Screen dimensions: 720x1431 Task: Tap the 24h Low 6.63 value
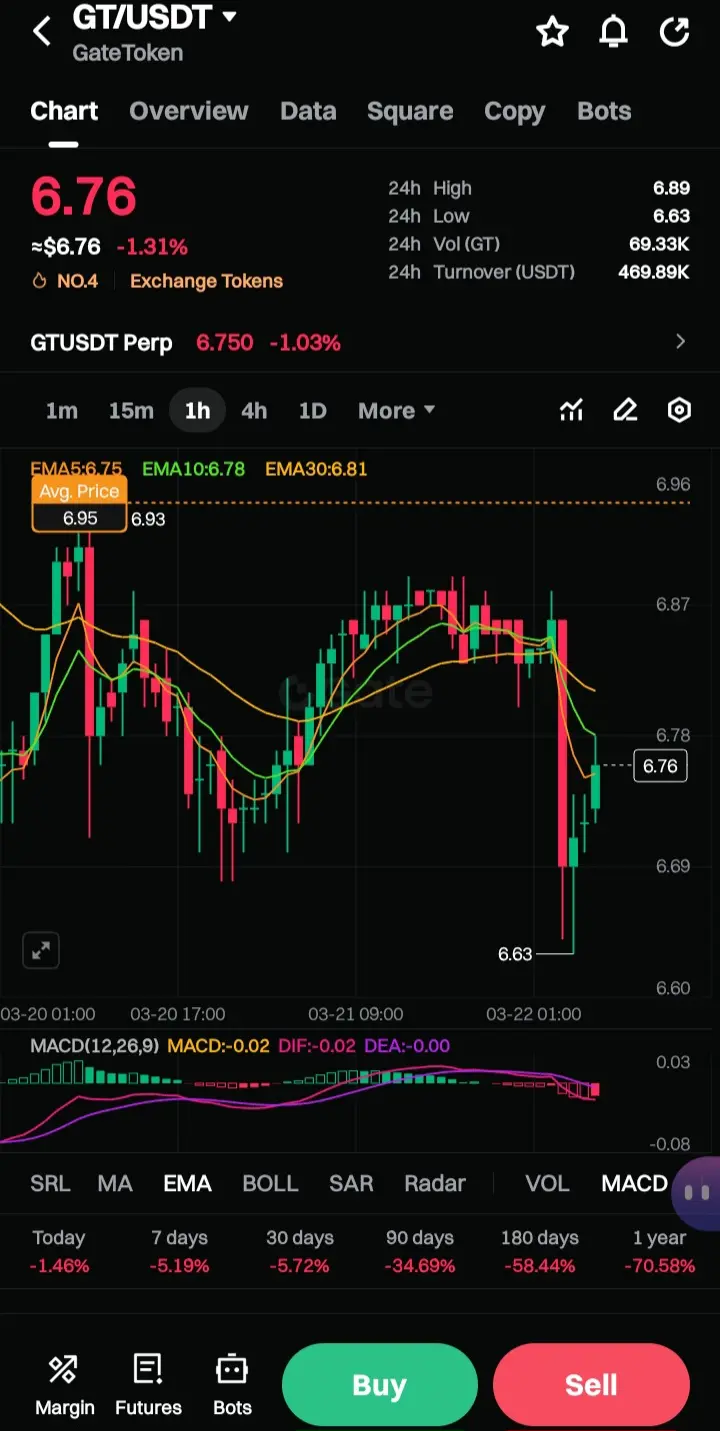[671, 216]
